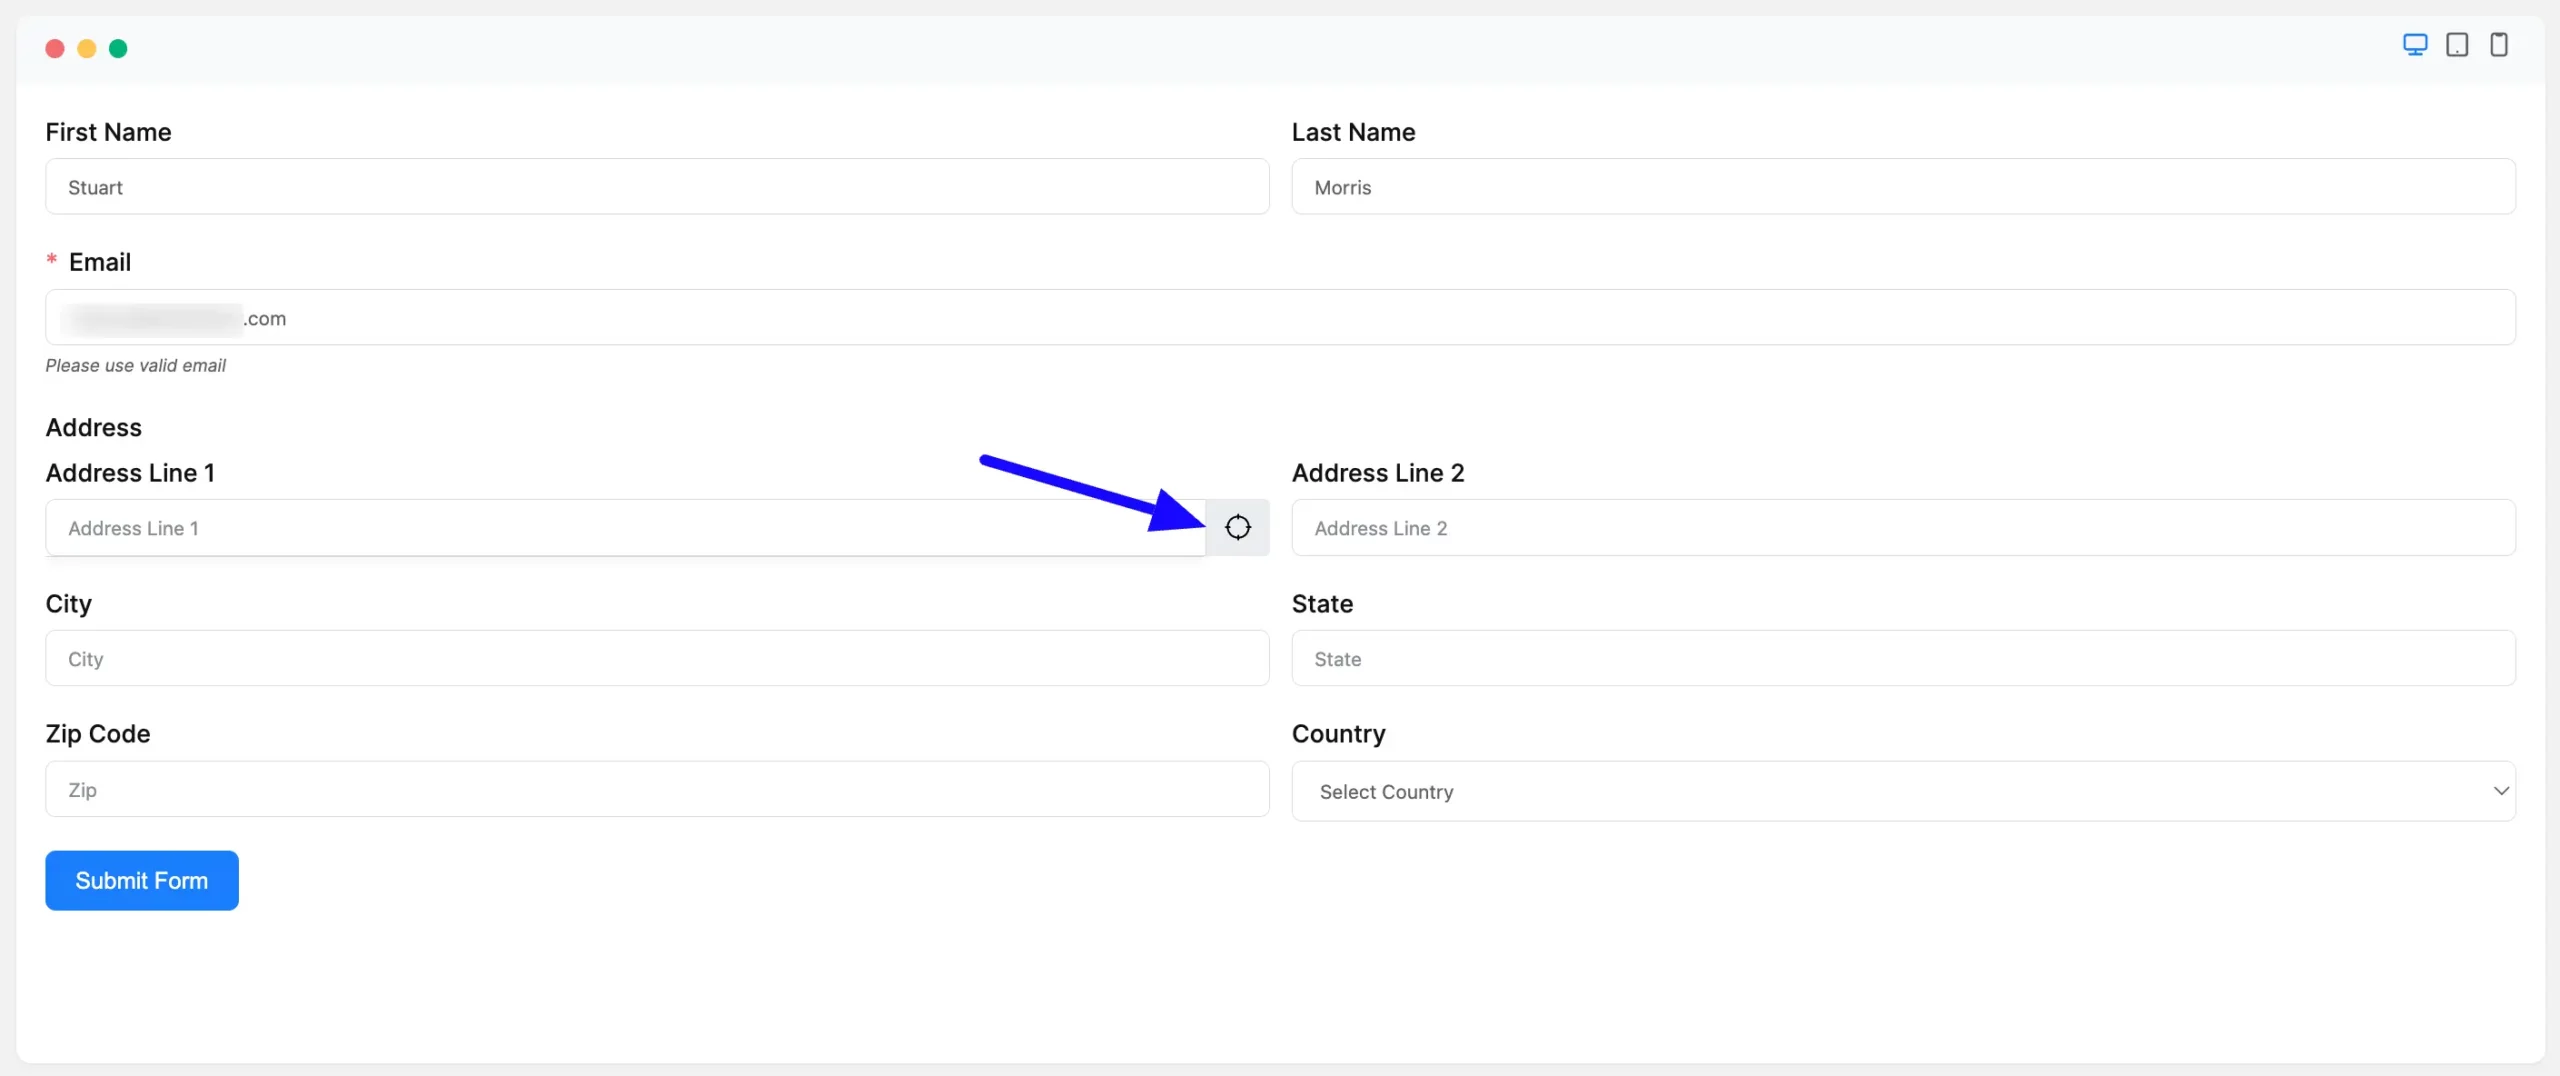Image resolution: width=2560 pixels, height=1076 pixels.
Task: Switch to desktop preview icon
Action: (2415, 45)
